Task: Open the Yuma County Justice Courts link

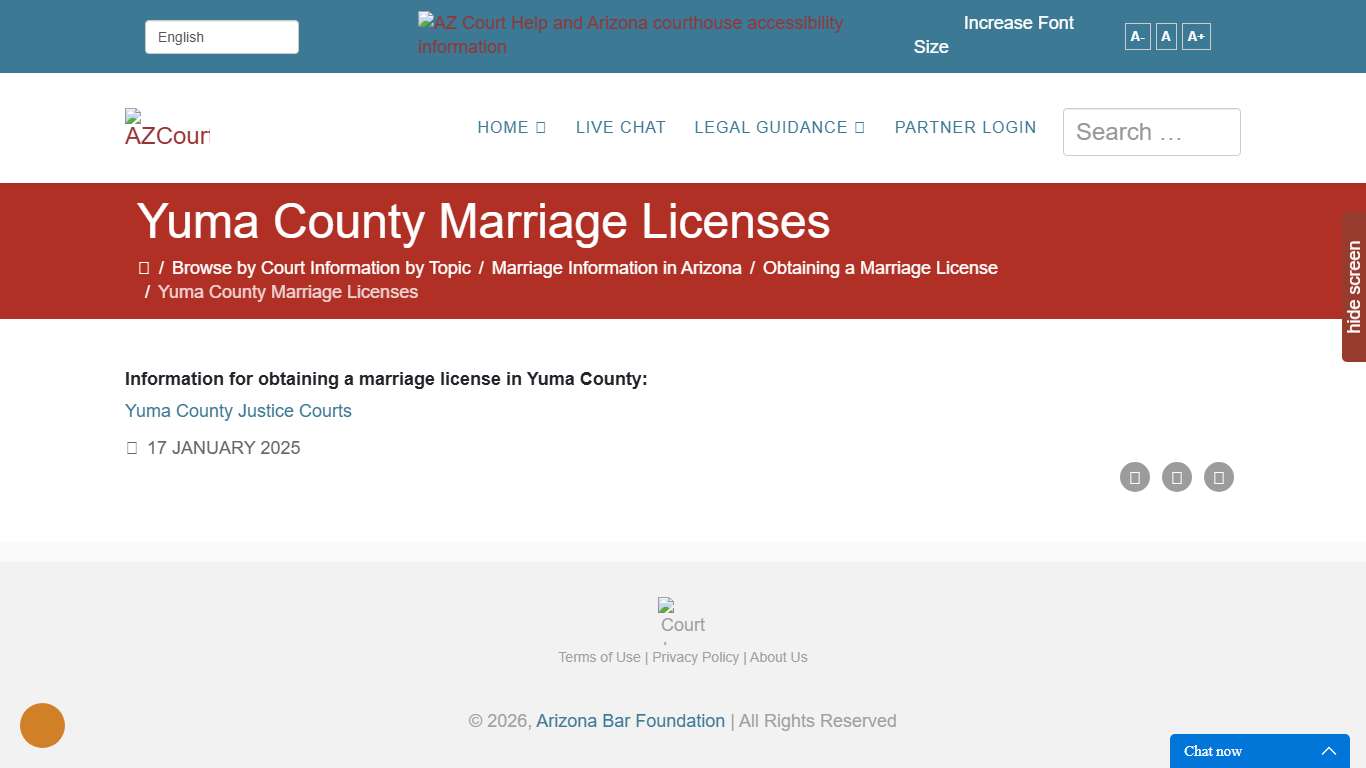Action: (x=238, y=410)
